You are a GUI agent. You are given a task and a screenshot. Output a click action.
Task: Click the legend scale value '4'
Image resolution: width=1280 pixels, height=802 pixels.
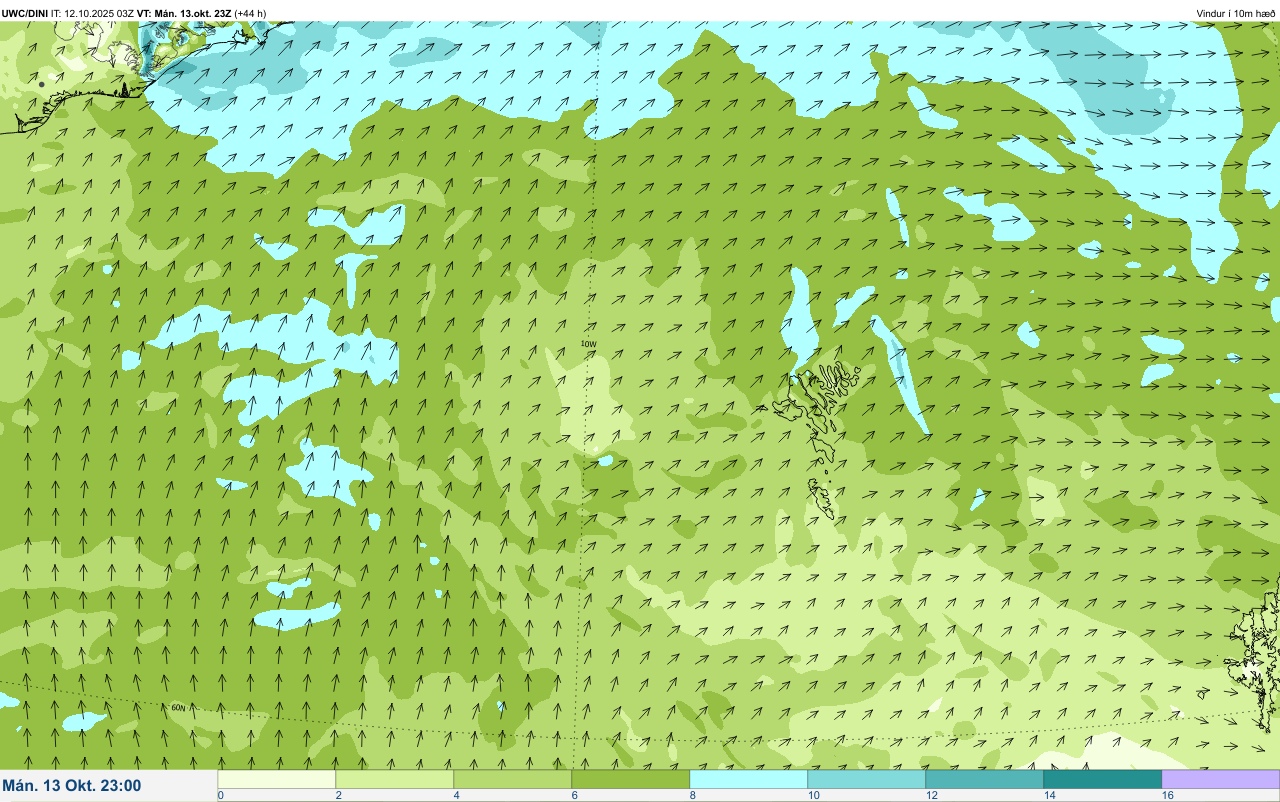click(x=456, y=795)
